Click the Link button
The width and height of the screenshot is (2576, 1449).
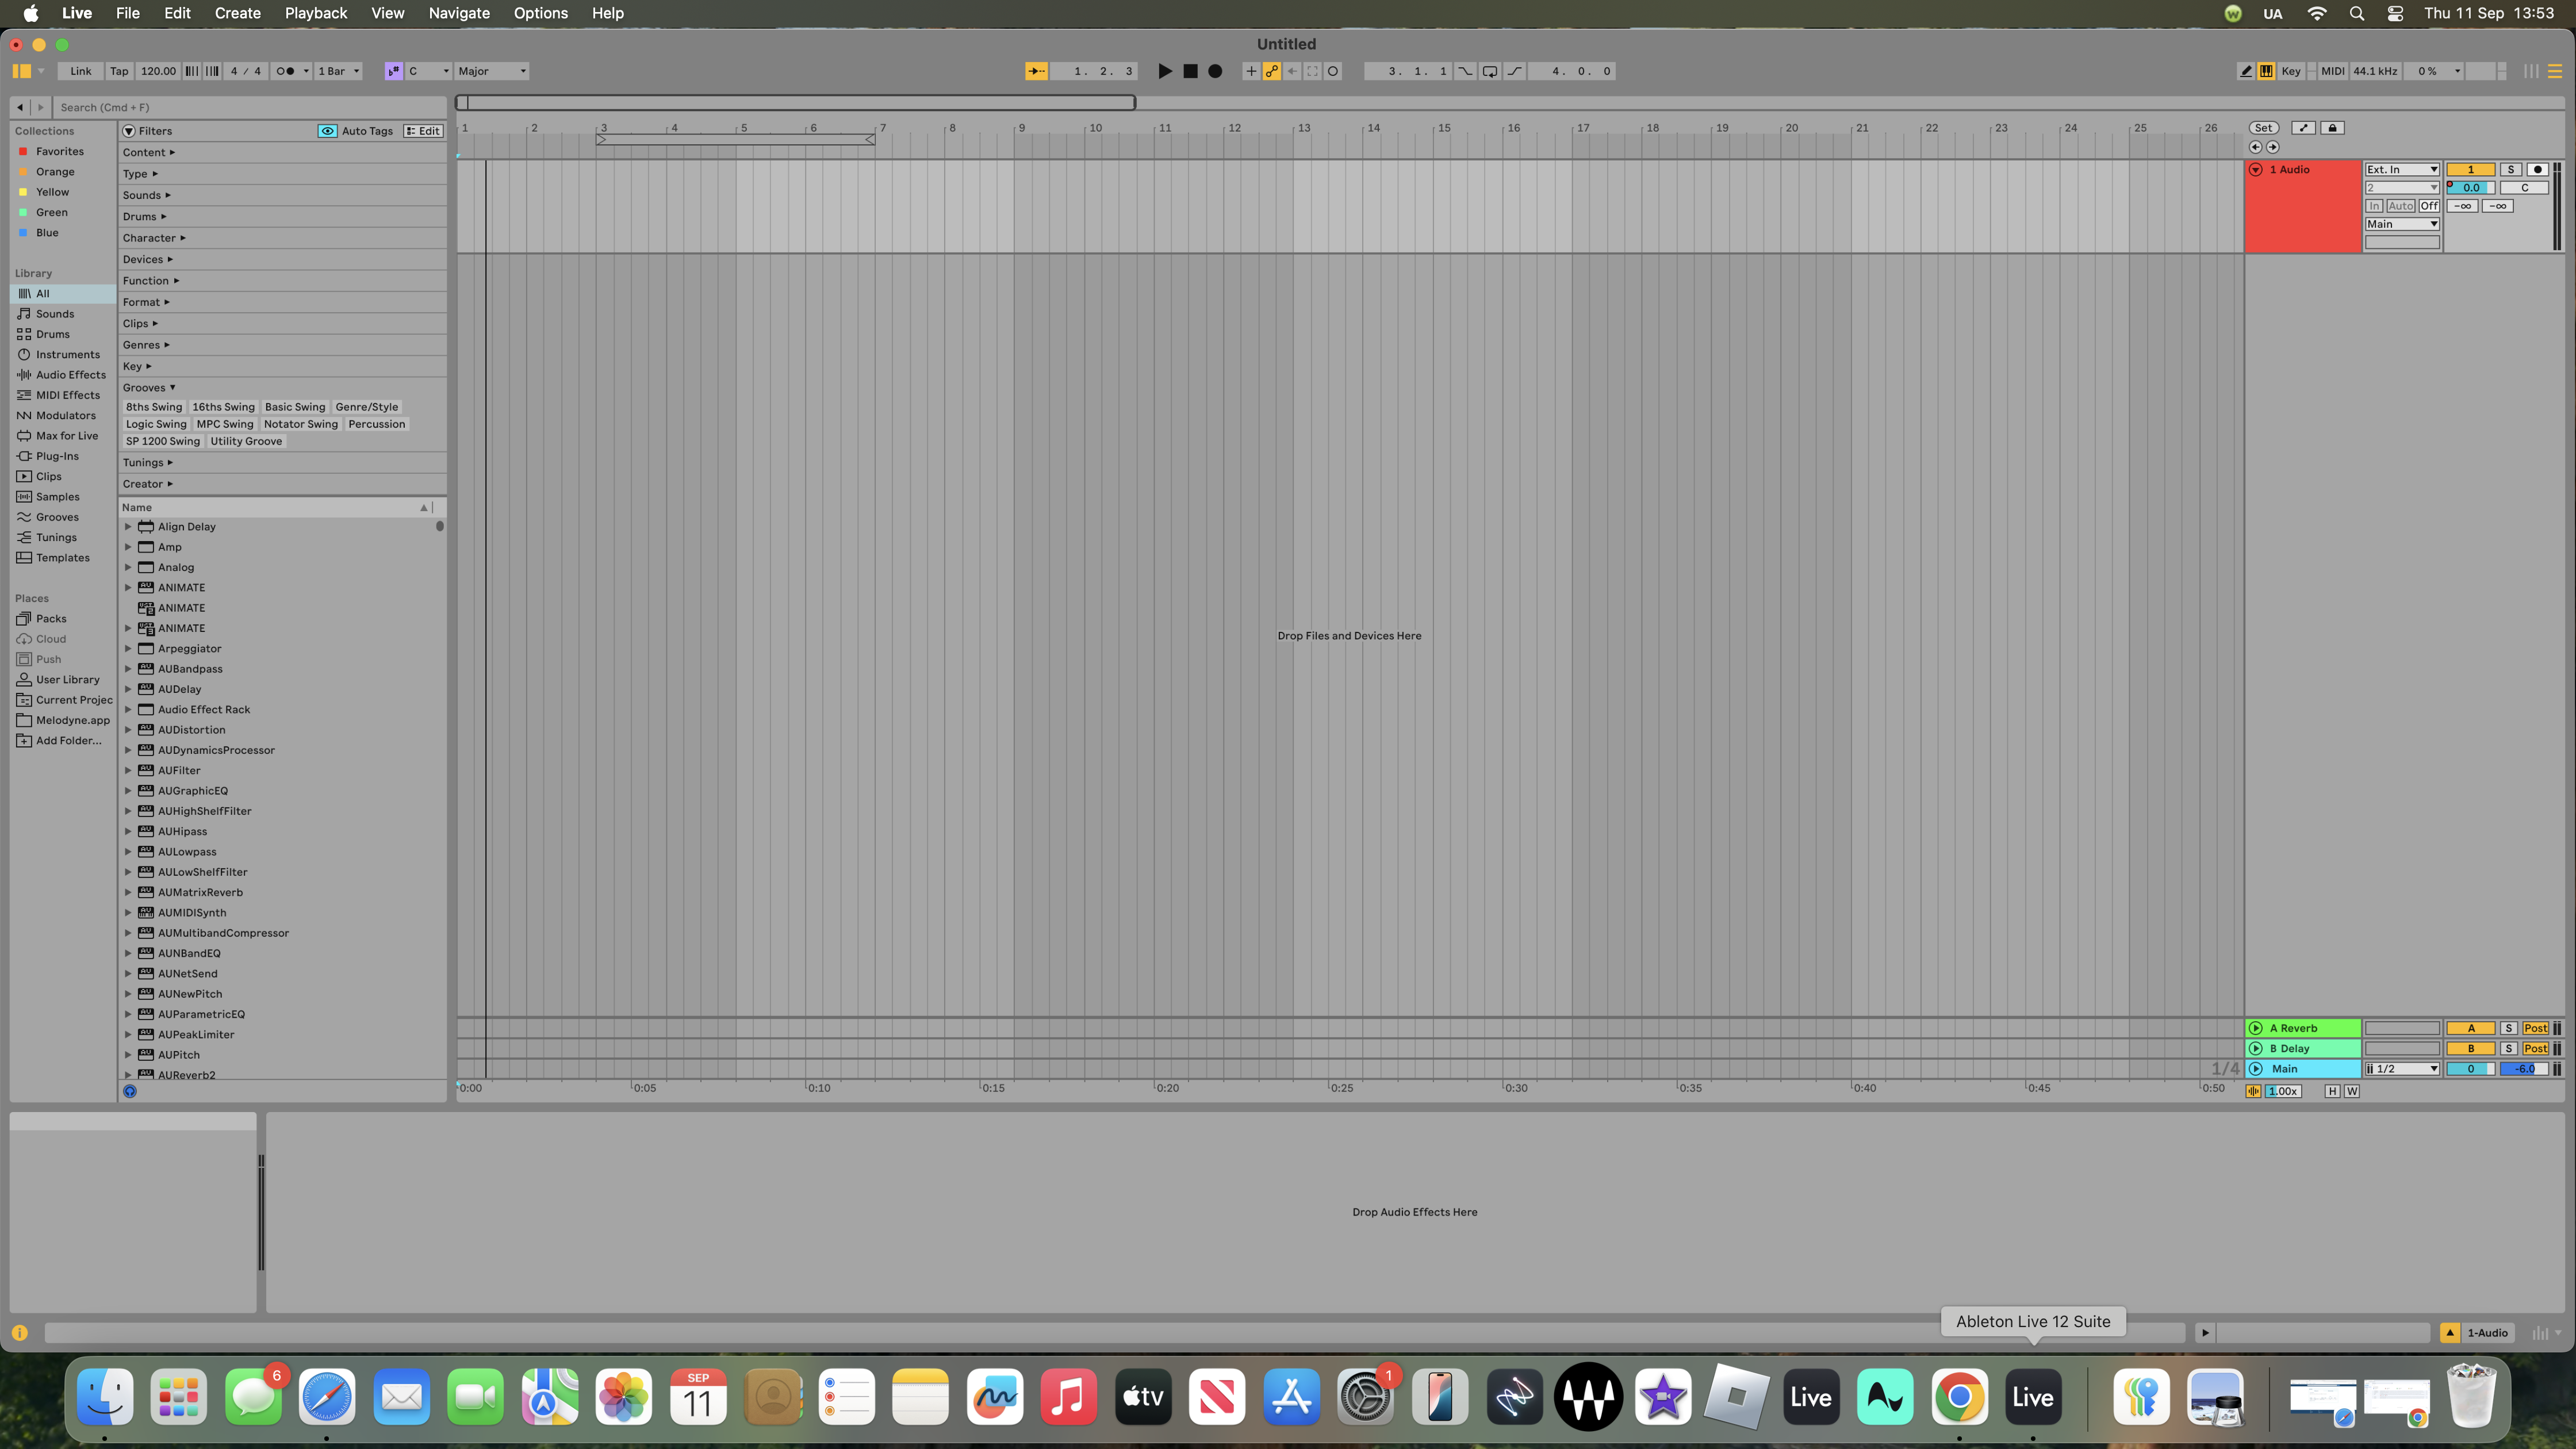81,71
